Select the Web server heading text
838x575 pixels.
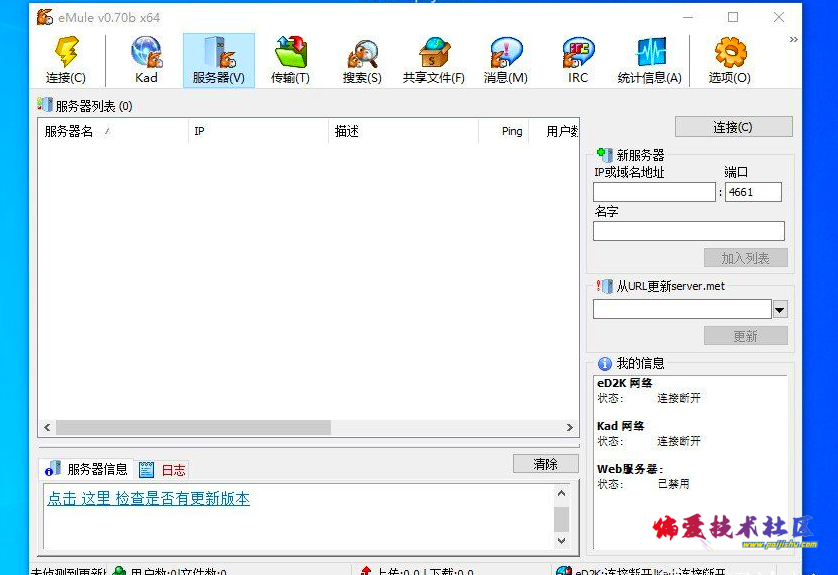tap(630, 469)
